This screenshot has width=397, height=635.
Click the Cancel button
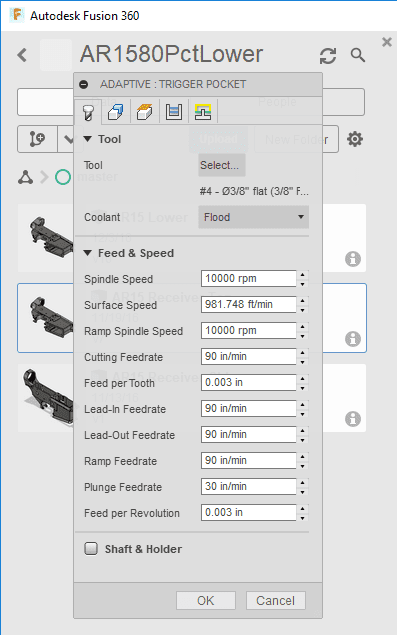coord(275,600)
